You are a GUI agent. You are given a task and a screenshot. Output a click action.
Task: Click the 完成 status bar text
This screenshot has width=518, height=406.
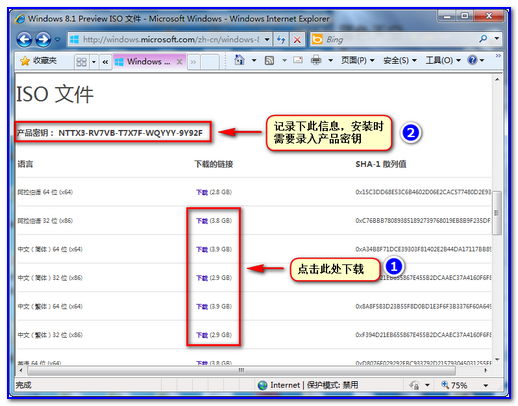click(x=23, y=385)
